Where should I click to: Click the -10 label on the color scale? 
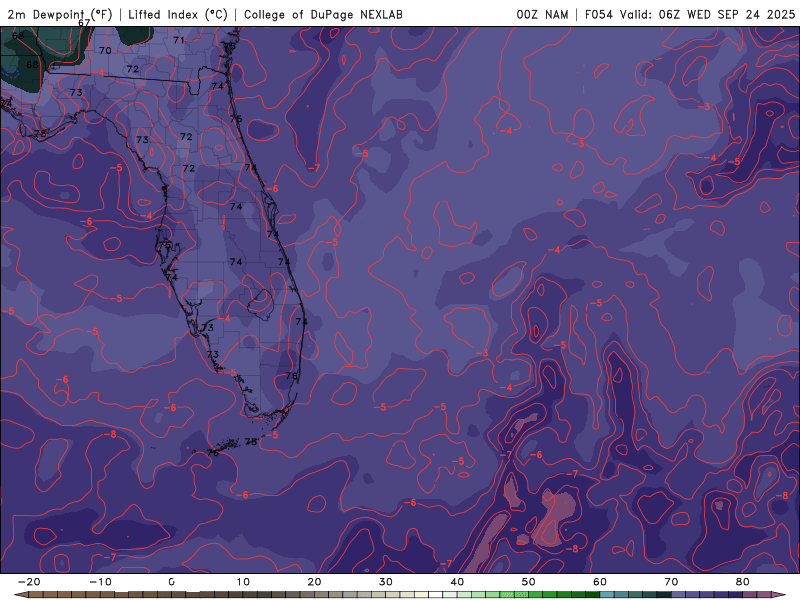point(100,582)
